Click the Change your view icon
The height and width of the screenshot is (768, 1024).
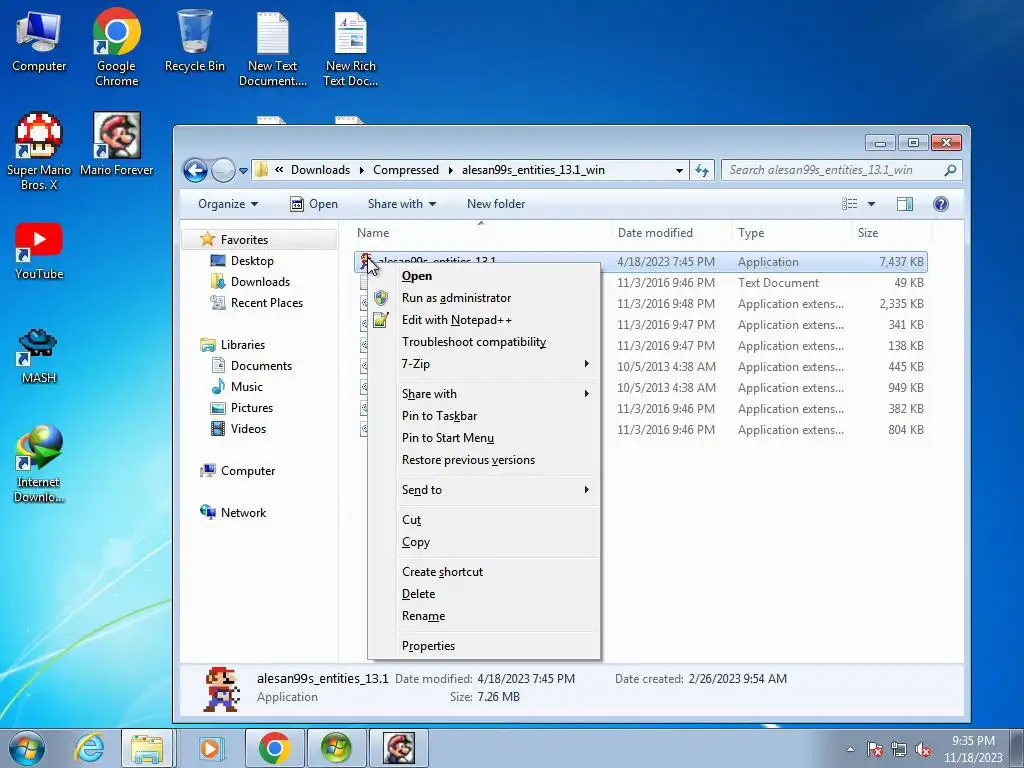[x=850, y=204]
